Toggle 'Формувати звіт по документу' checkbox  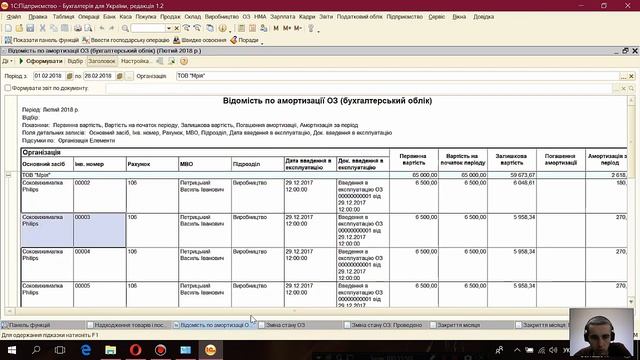(8, 88)
